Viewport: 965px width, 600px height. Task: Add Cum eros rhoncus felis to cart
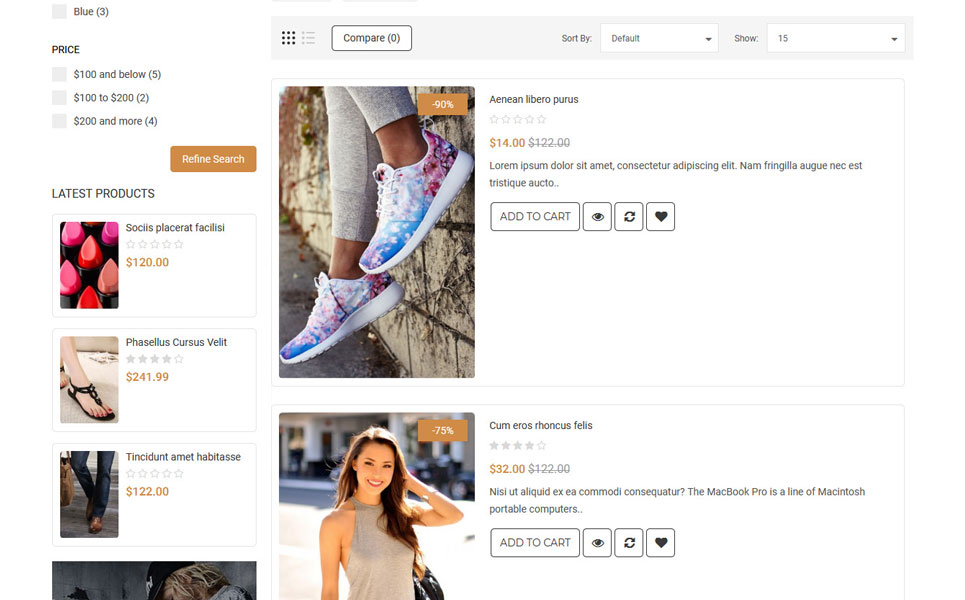(535, 543)
